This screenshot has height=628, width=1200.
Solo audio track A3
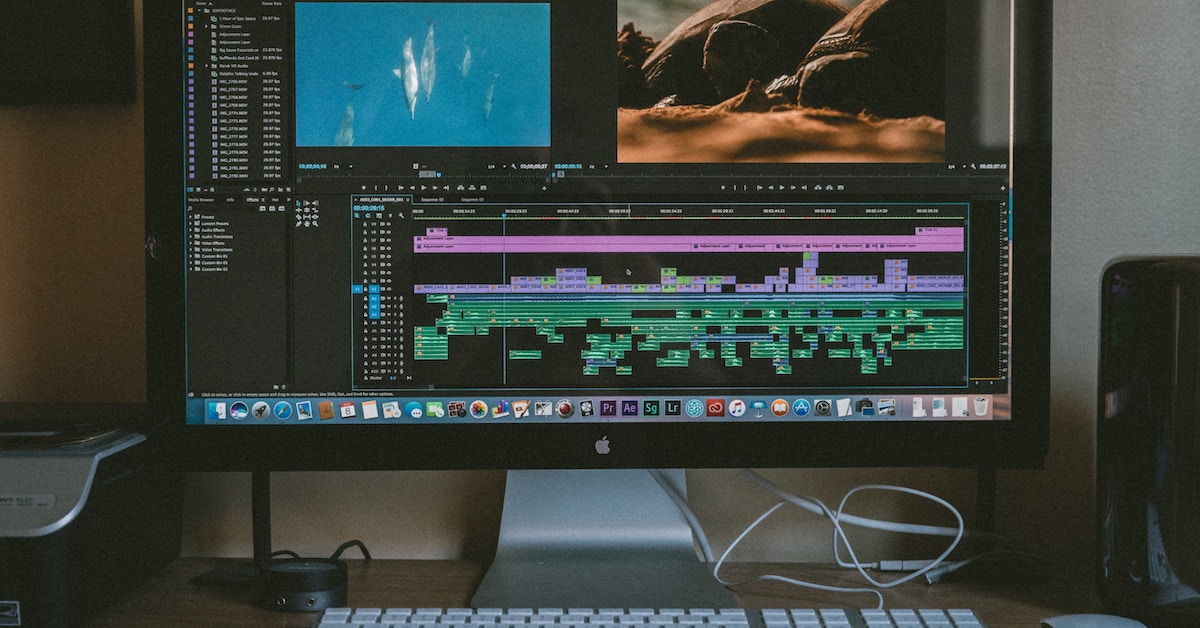coord(389,315)
